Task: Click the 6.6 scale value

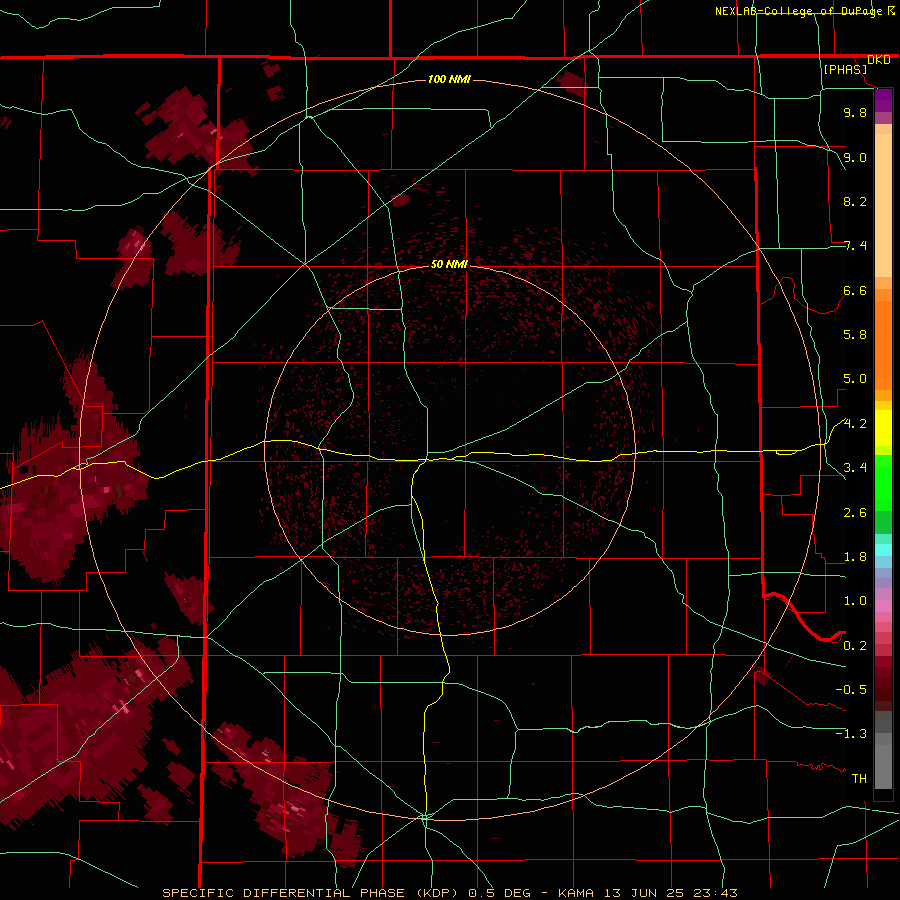Action: point(855,290)
